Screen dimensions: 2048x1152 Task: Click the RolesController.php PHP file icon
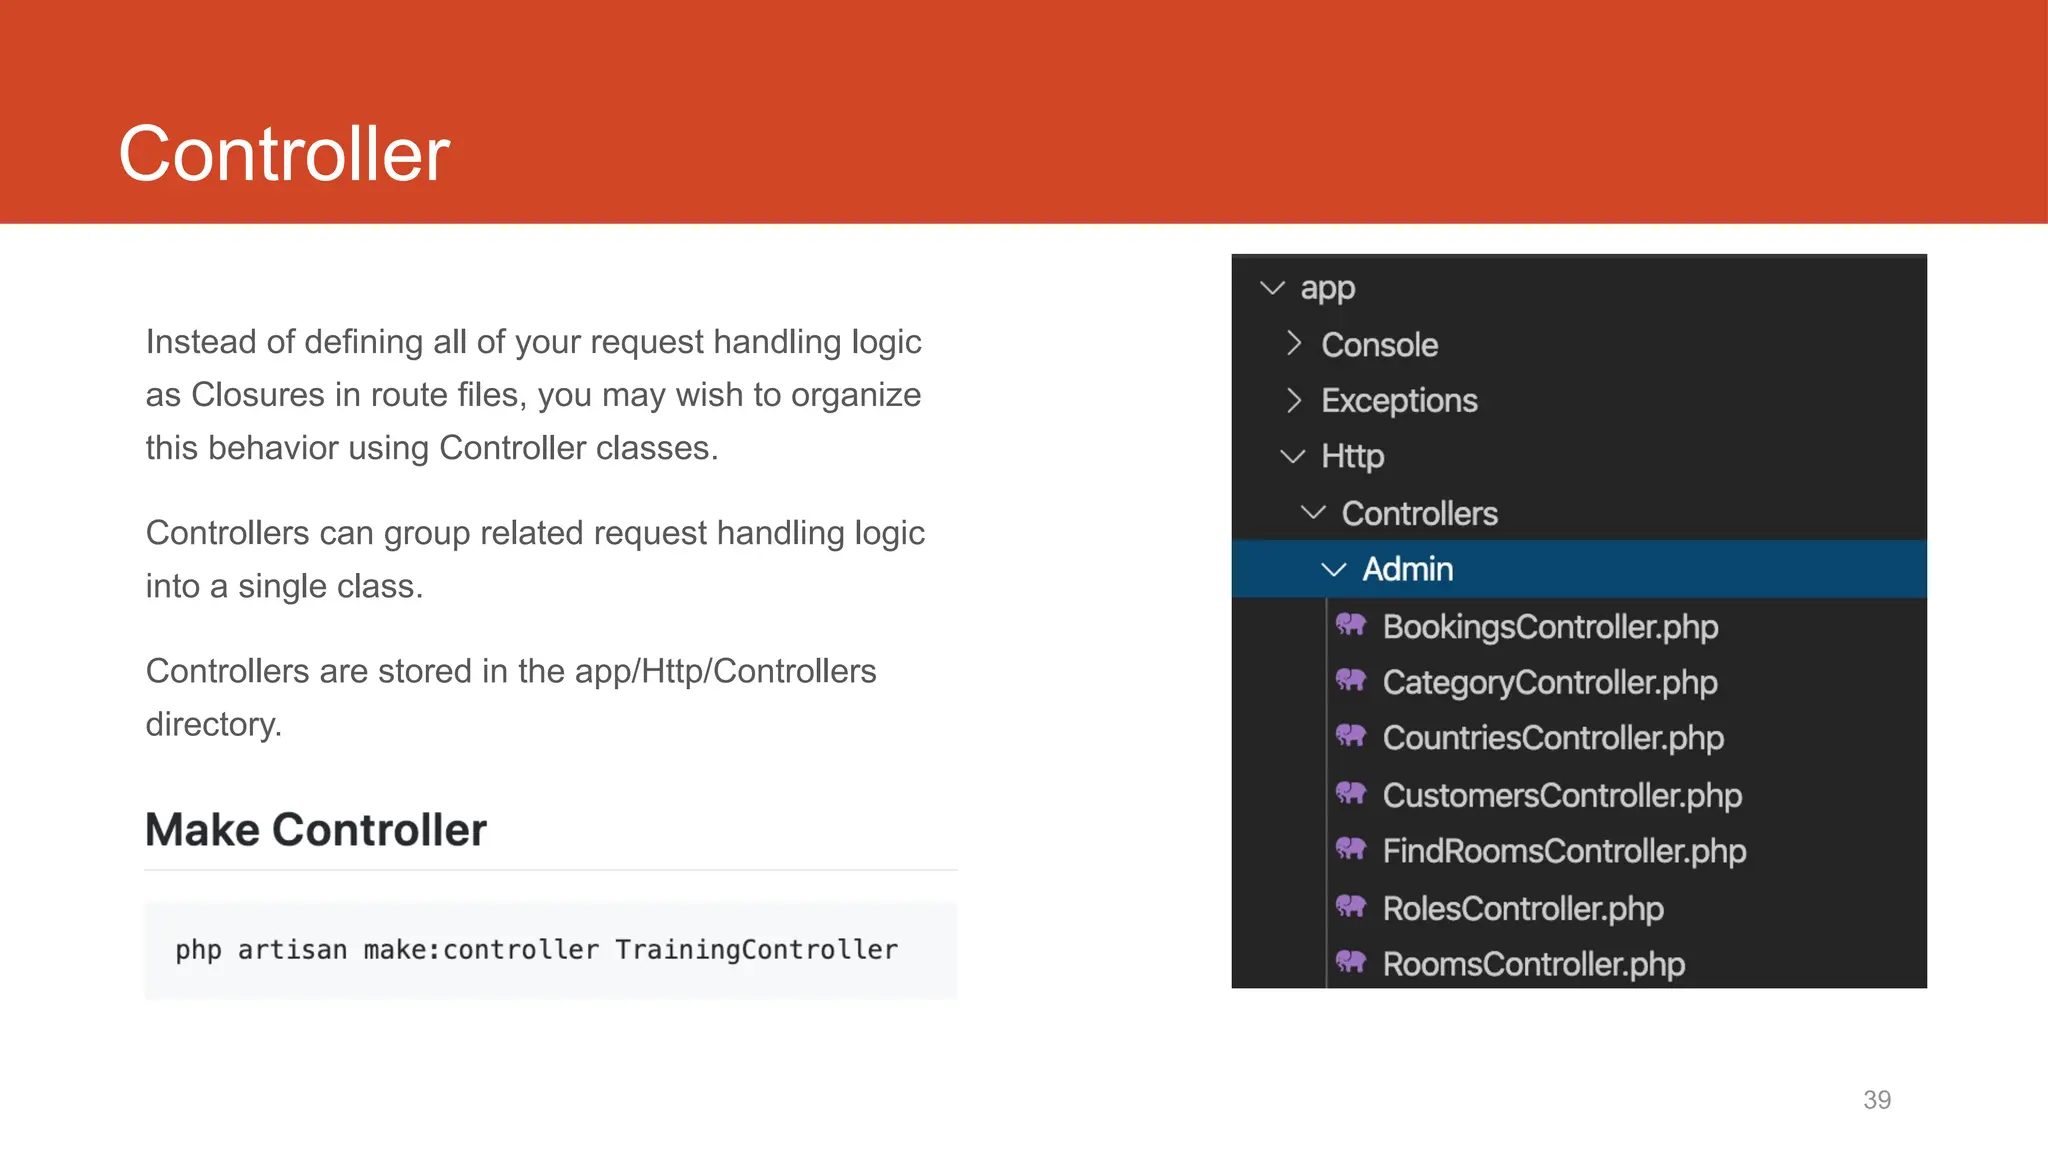click(1351, 907)
